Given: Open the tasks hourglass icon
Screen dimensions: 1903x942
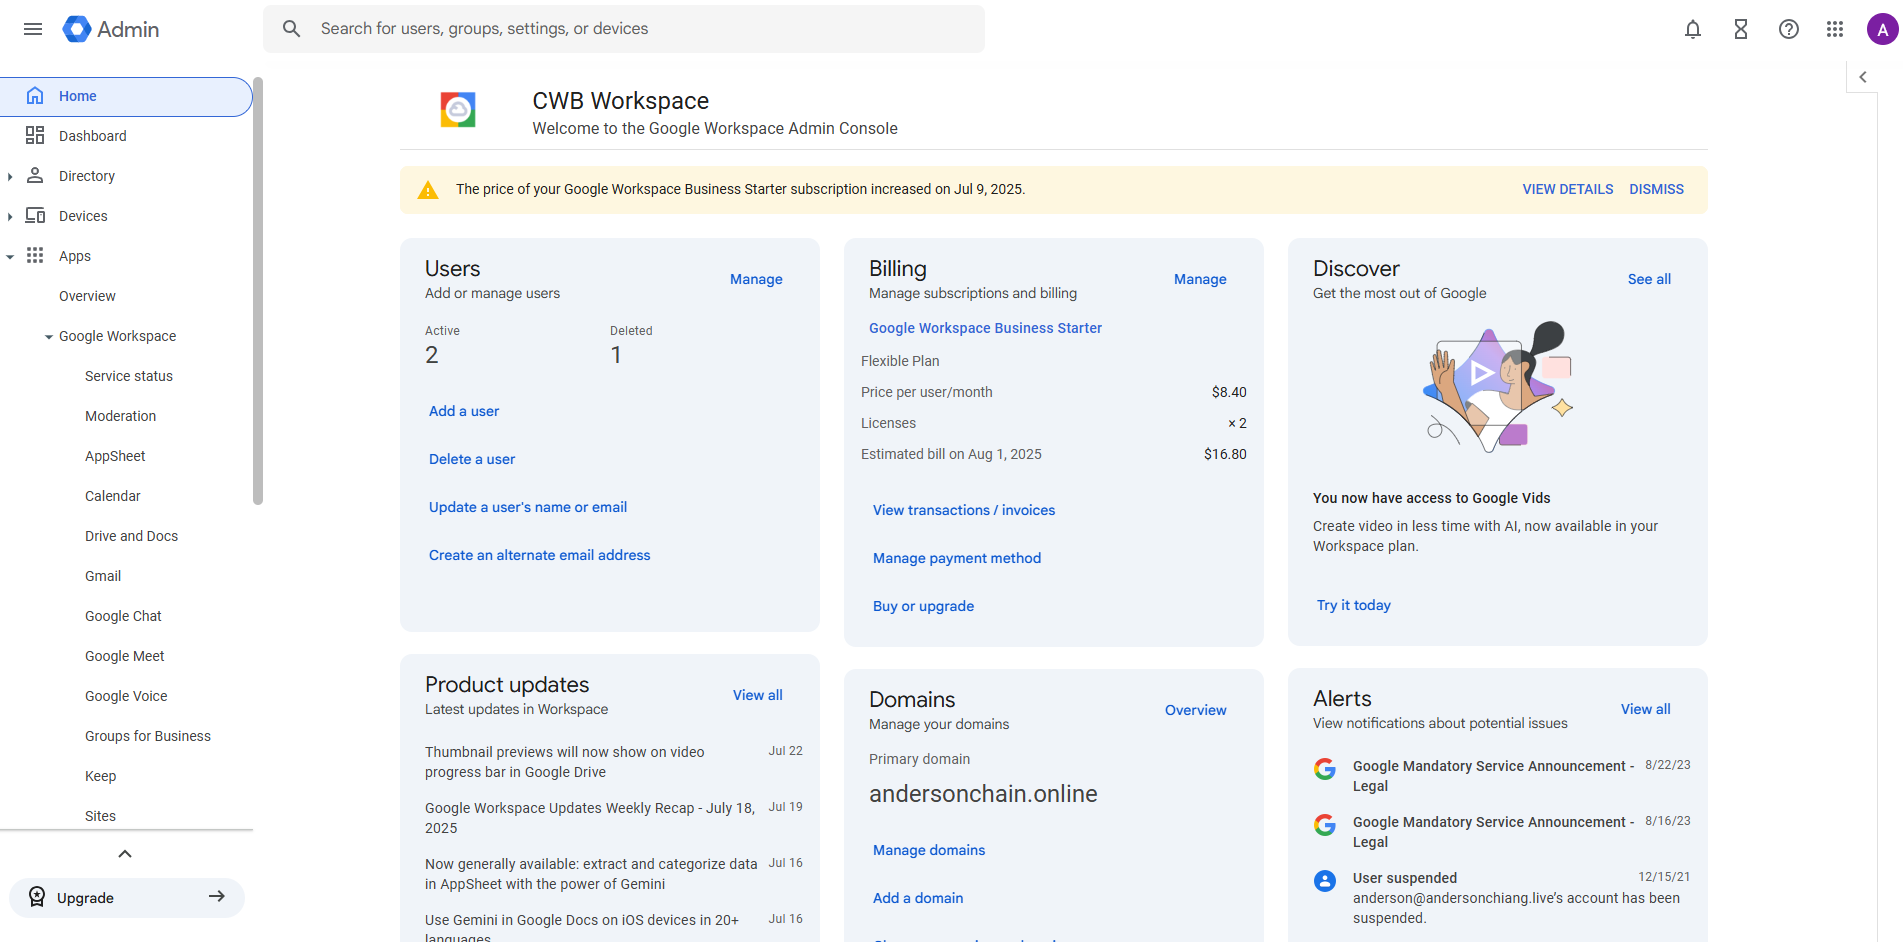Looking at the screenshot, I should click(1741, 29).
